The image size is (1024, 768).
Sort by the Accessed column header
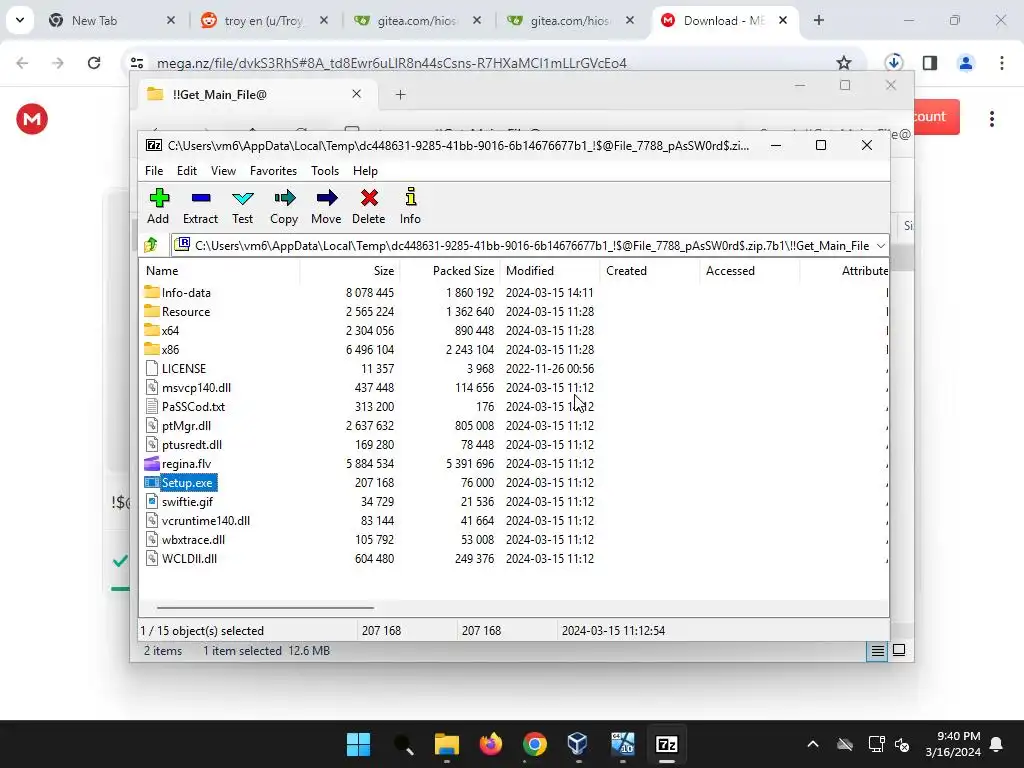(x=750, y=270)
